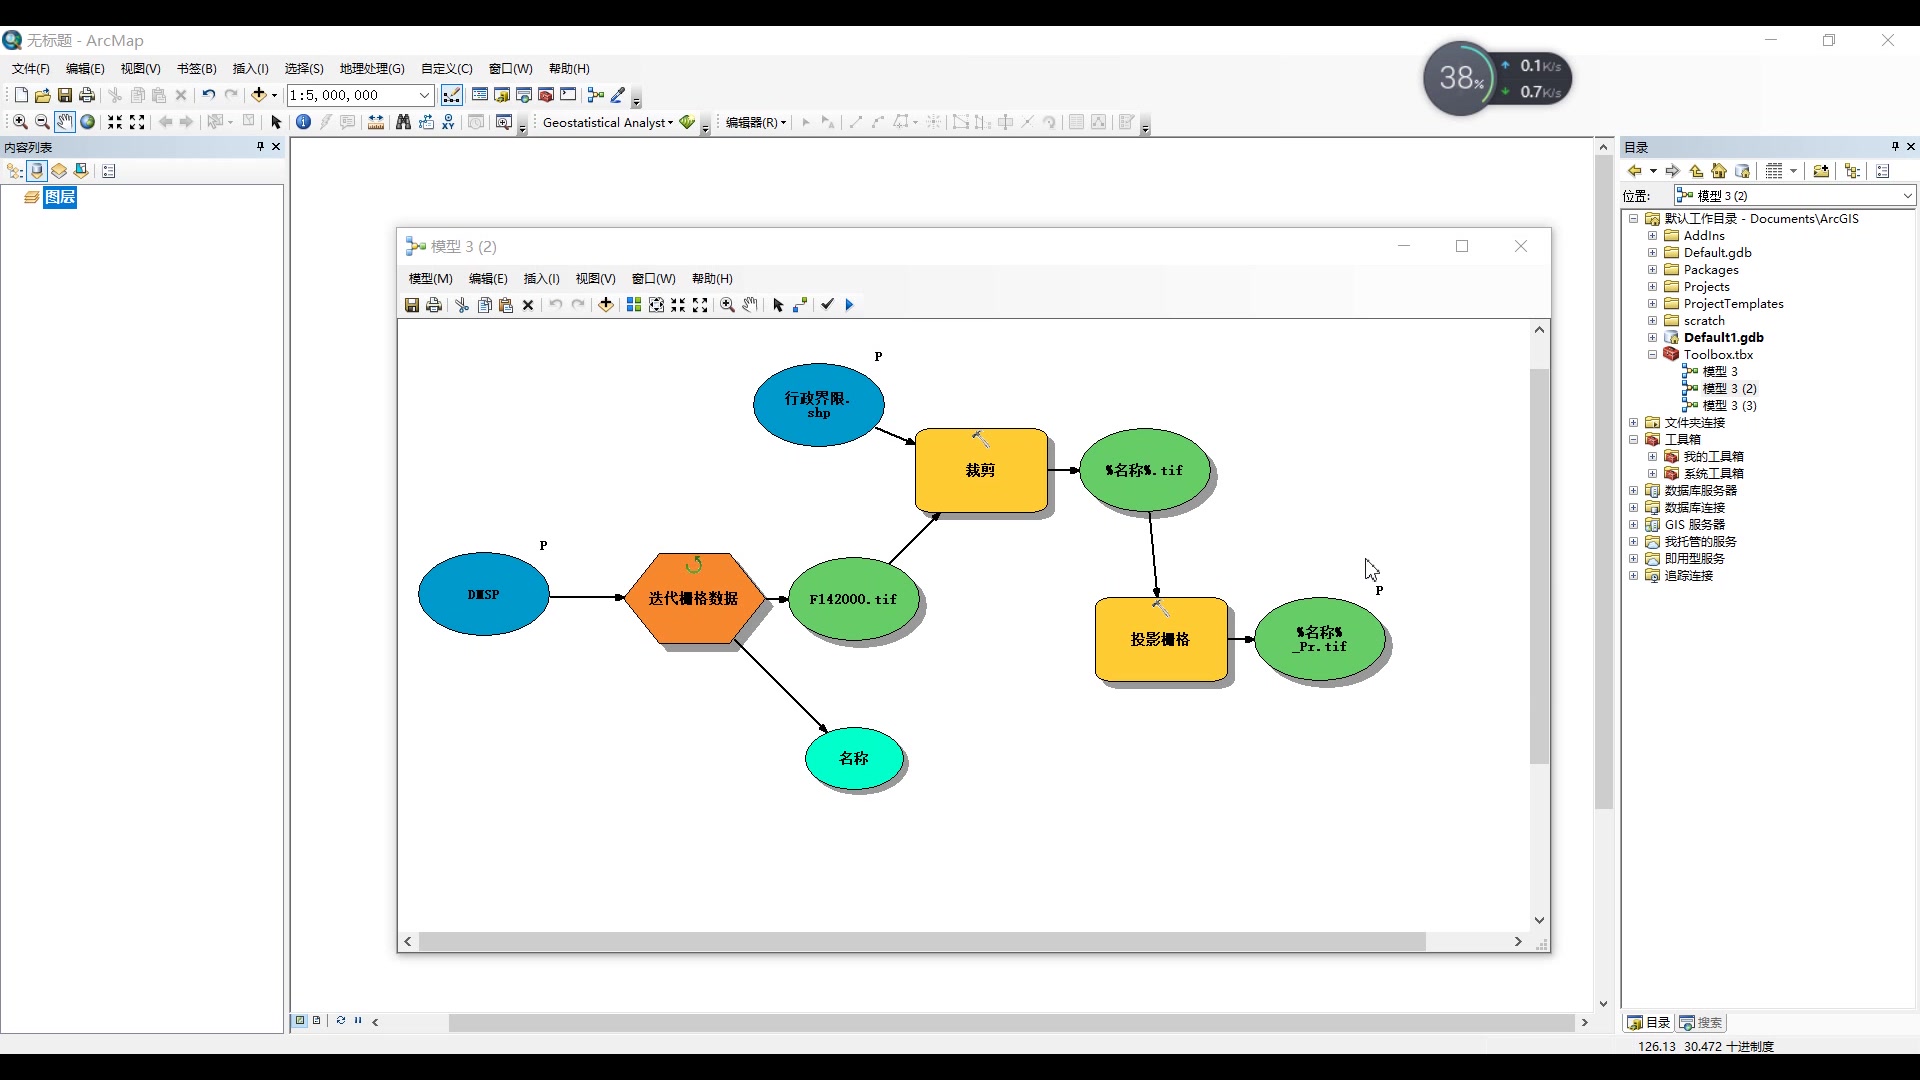Open the ModelBuilder window from the main toolbar
This screenshot has height=1080, width=1920.
tap(596, 95)
